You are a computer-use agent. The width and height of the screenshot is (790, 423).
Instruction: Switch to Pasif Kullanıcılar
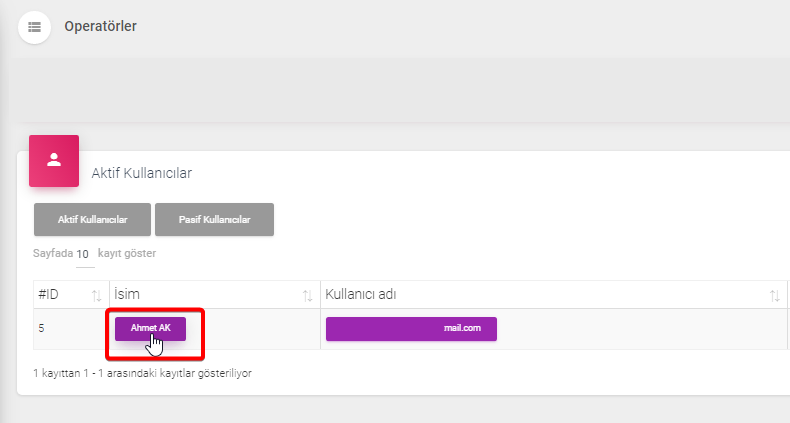pyautogui.click(x=215, y=220)
